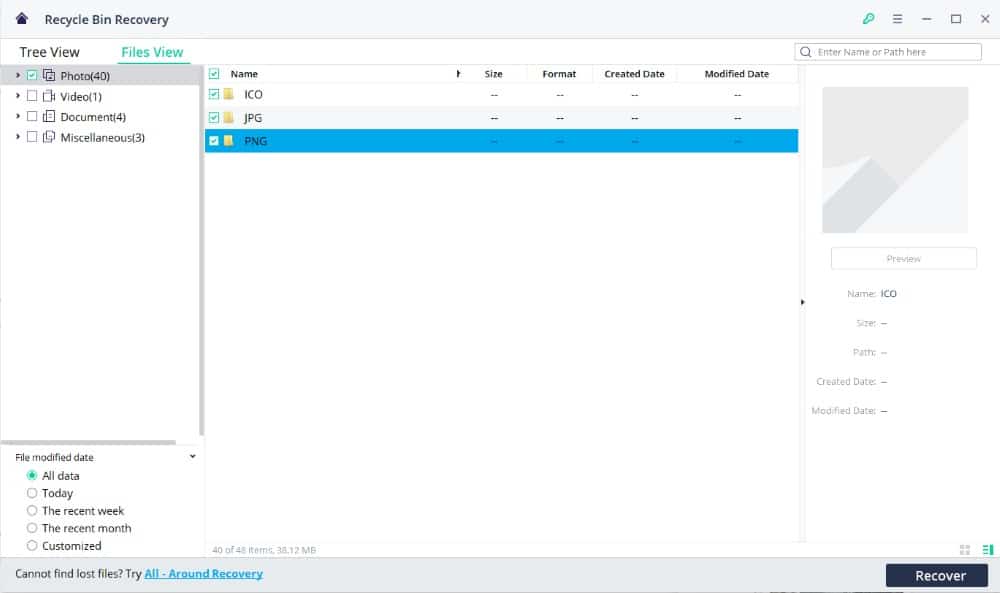Screen dimensions: 1000x593
Task: Switch to thumbnail grid view icon
Action: tap(965, 549)
